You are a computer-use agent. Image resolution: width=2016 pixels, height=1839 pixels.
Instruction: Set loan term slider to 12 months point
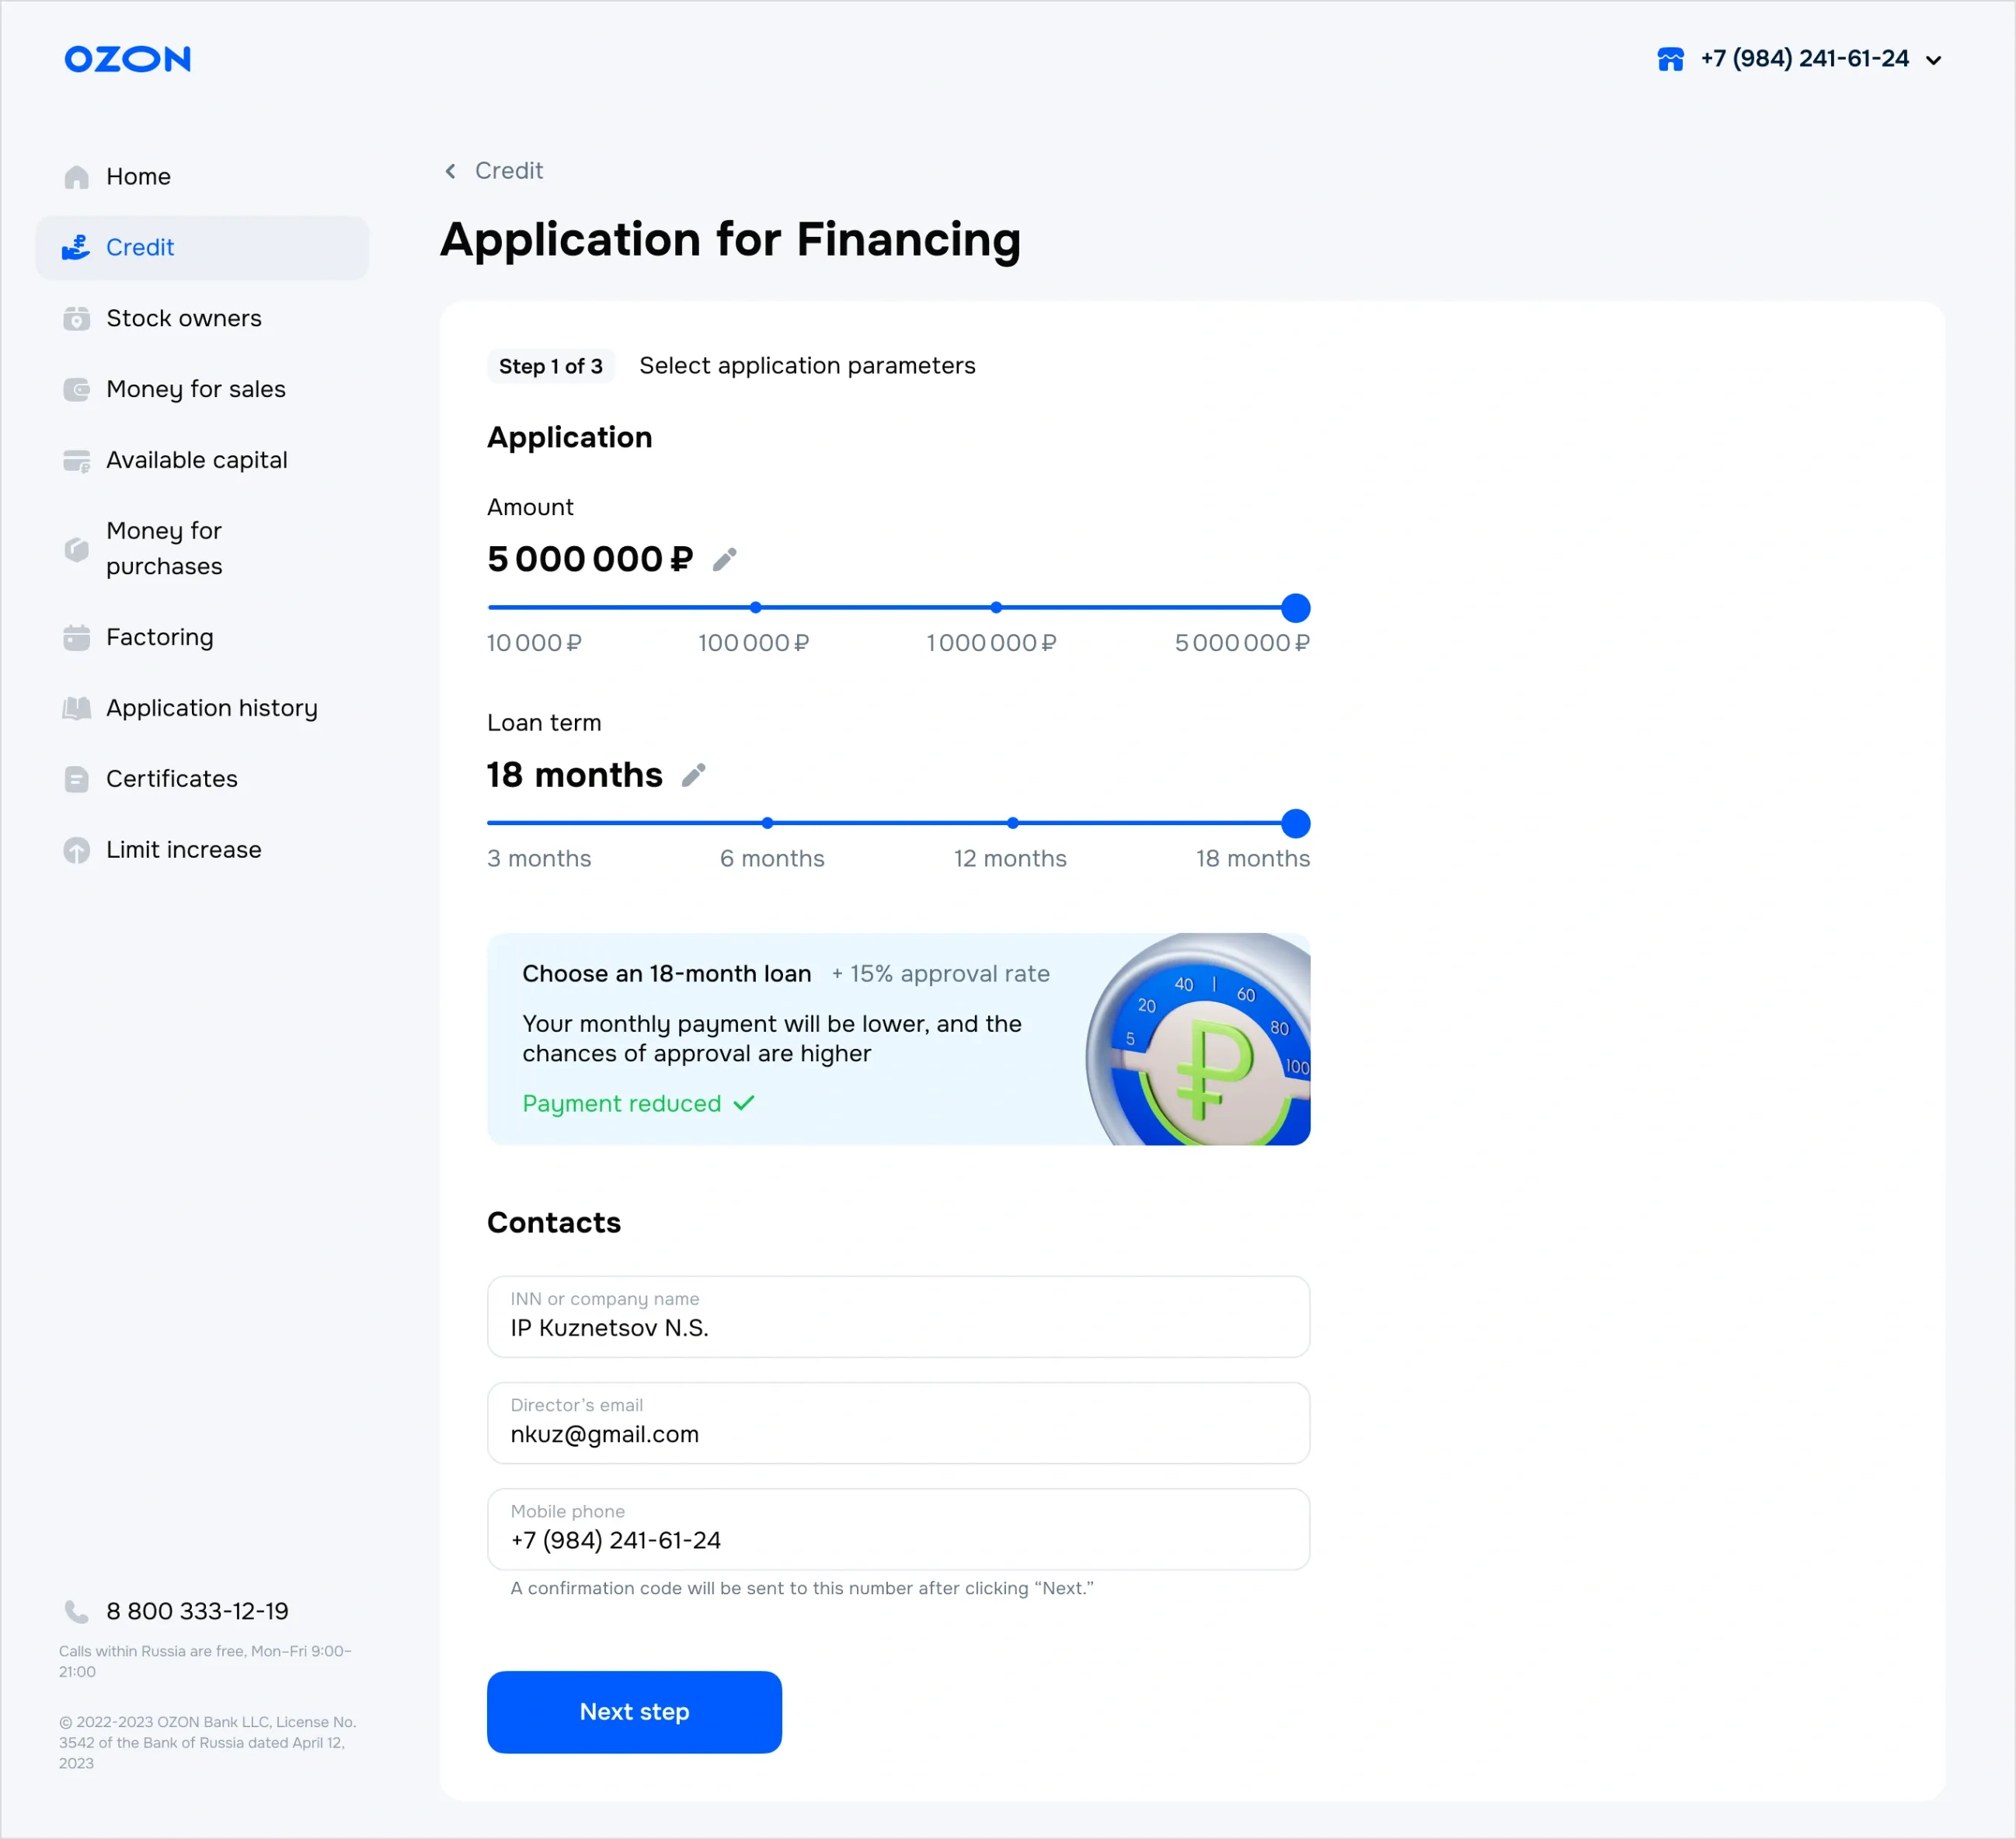tap(1013, 823)
